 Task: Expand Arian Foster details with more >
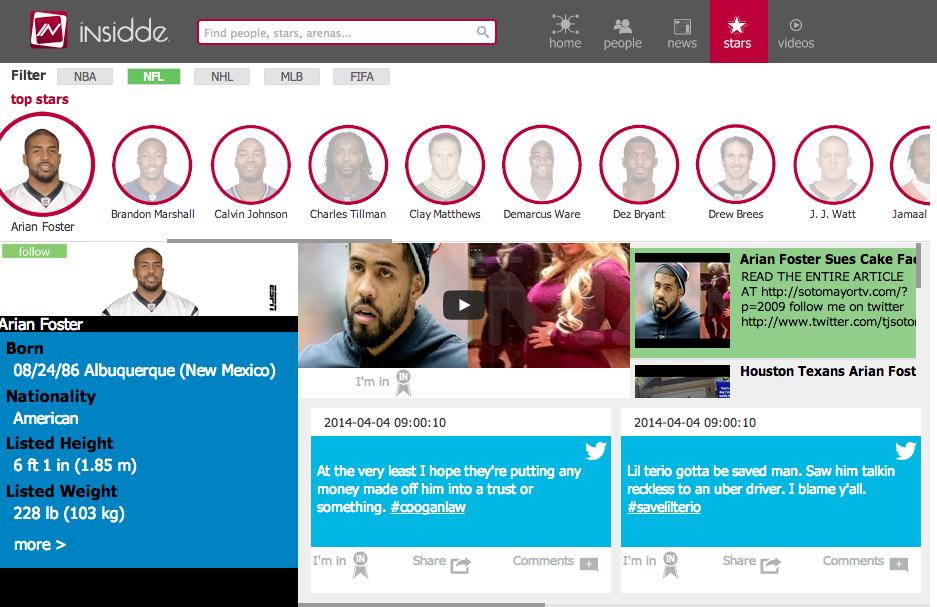tap(40, 545)
